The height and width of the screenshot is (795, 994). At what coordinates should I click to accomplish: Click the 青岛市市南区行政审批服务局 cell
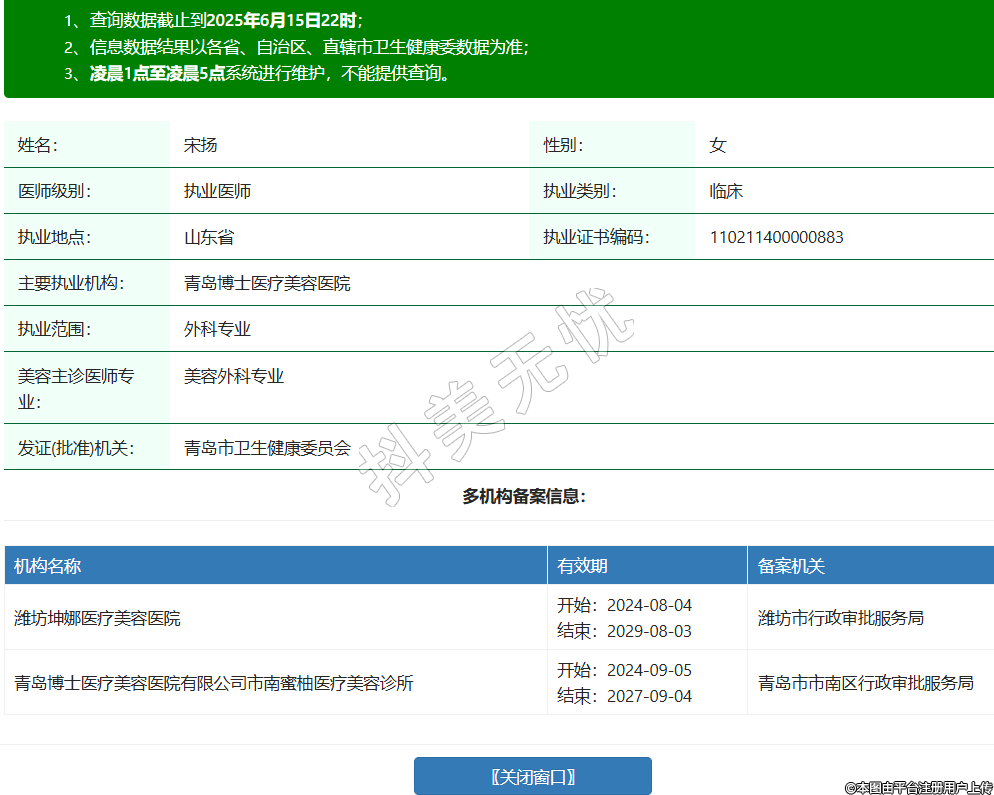pyautogui.click(x=865, y=683)
